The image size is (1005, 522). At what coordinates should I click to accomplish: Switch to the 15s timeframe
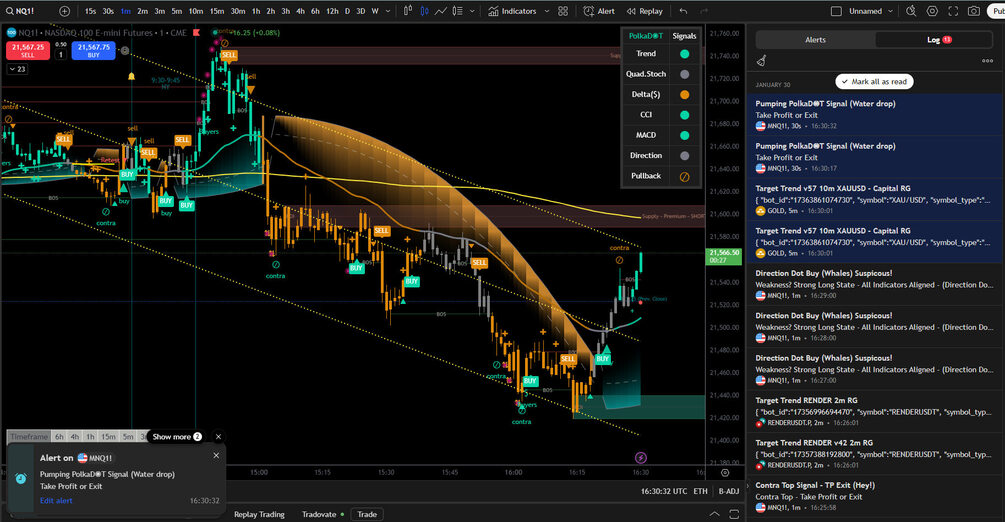click(x=90, y=11)
